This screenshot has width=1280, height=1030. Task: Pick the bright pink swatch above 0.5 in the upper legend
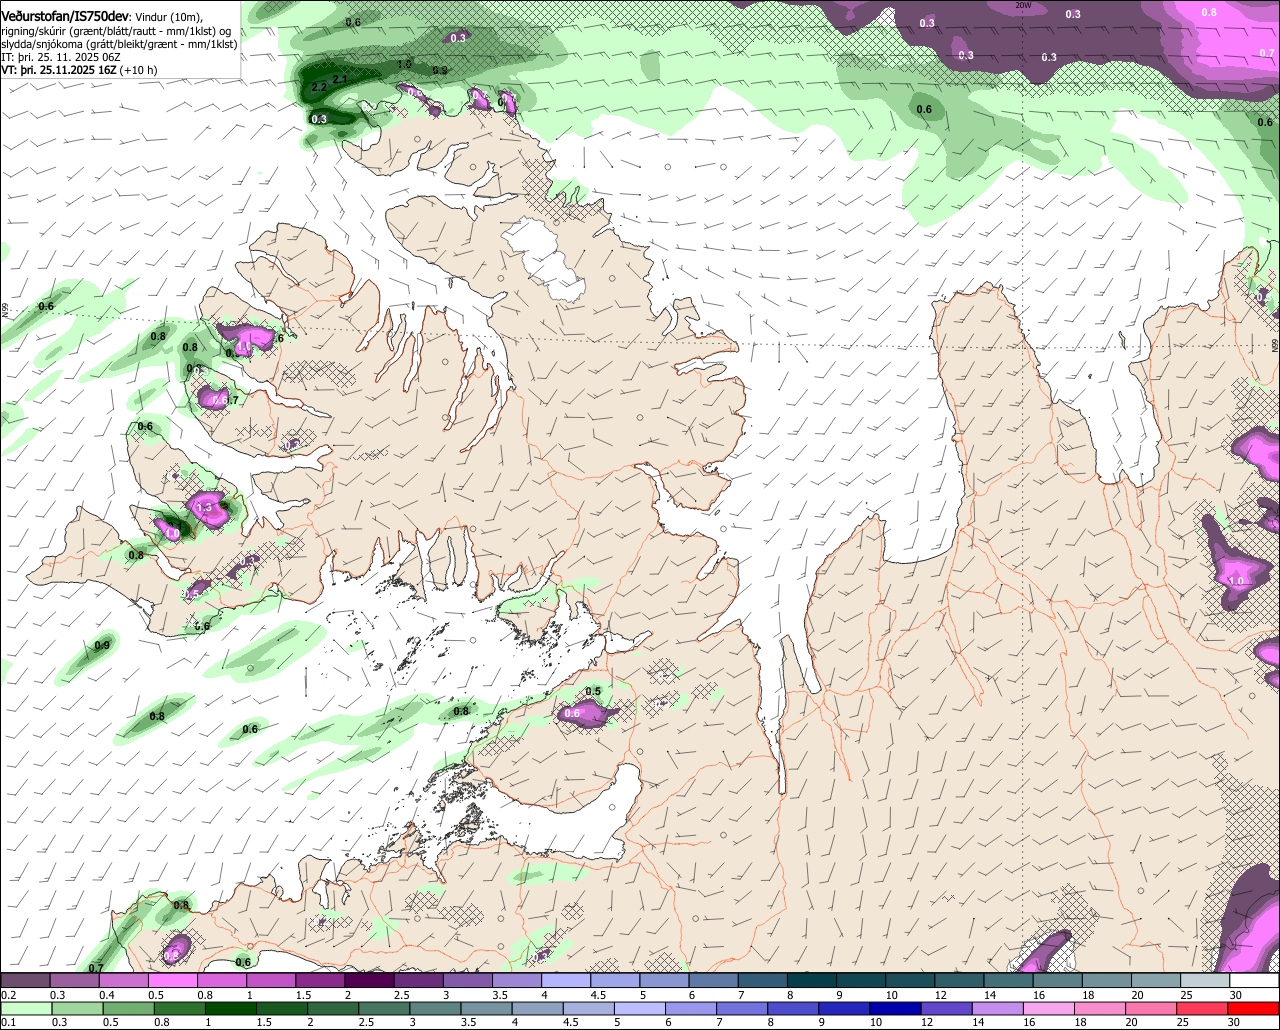coord(172,981)
